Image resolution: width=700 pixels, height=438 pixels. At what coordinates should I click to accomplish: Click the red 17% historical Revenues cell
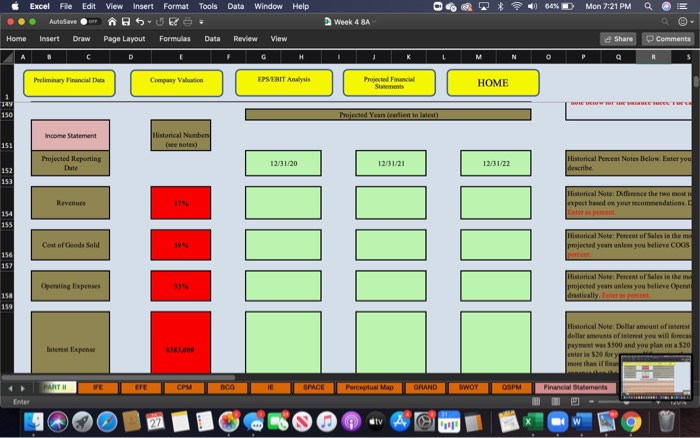(181, 203)
